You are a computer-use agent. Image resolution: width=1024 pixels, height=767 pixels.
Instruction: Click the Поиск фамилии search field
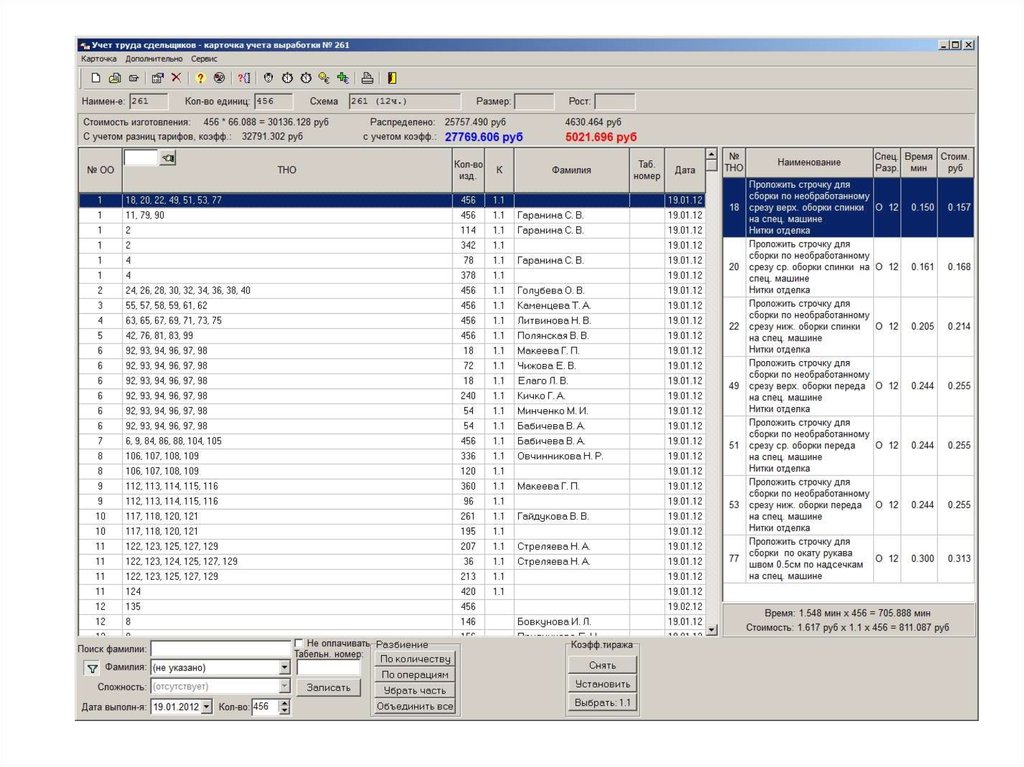coord(220,649)
